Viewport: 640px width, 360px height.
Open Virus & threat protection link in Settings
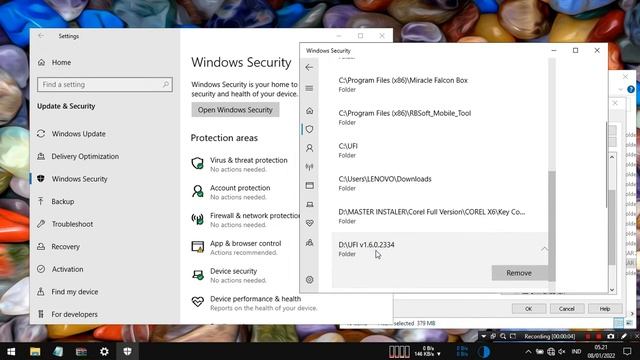tap(249, 160)
